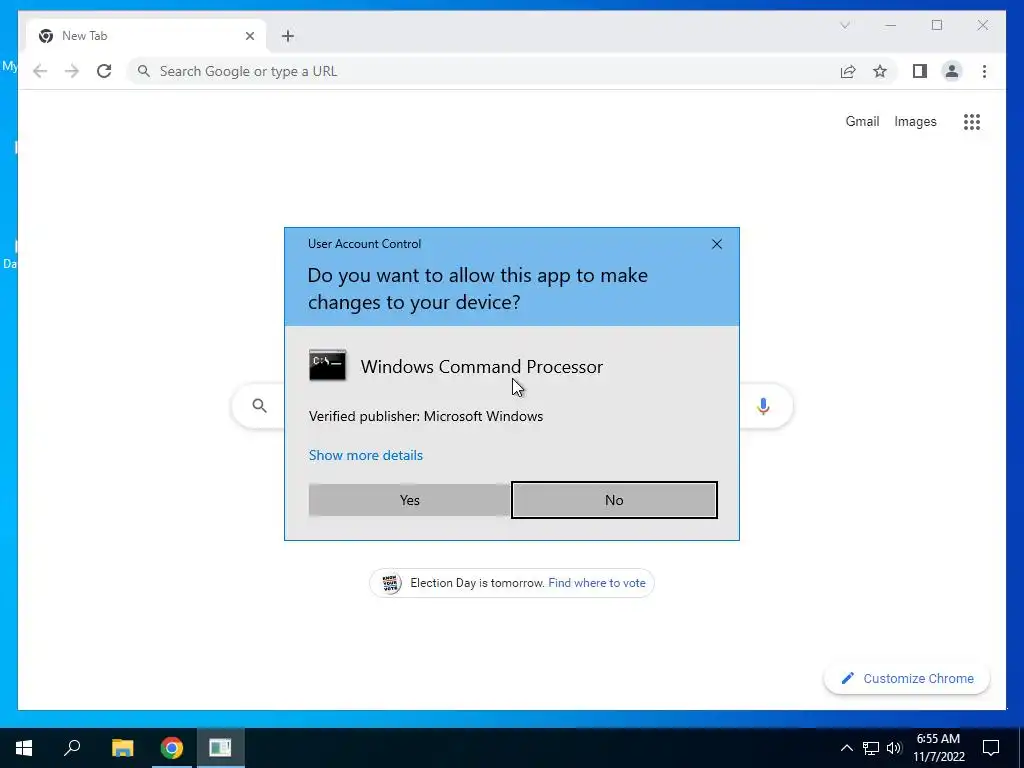Open taskbar search

(x=72, y=748)
